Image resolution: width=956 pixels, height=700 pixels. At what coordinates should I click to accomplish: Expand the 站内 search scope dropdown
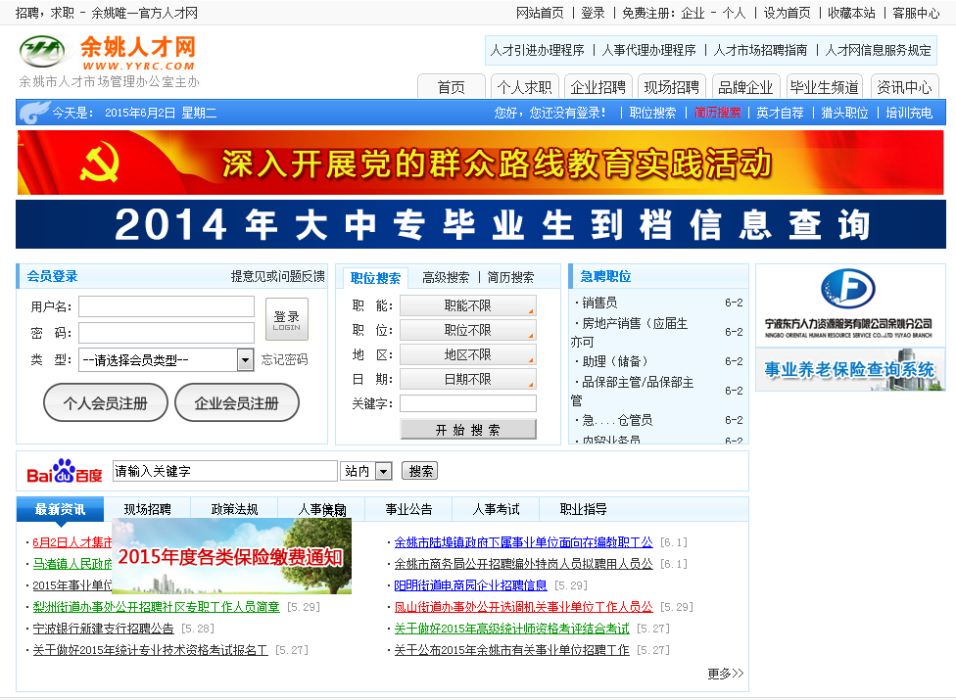point(366,471)
